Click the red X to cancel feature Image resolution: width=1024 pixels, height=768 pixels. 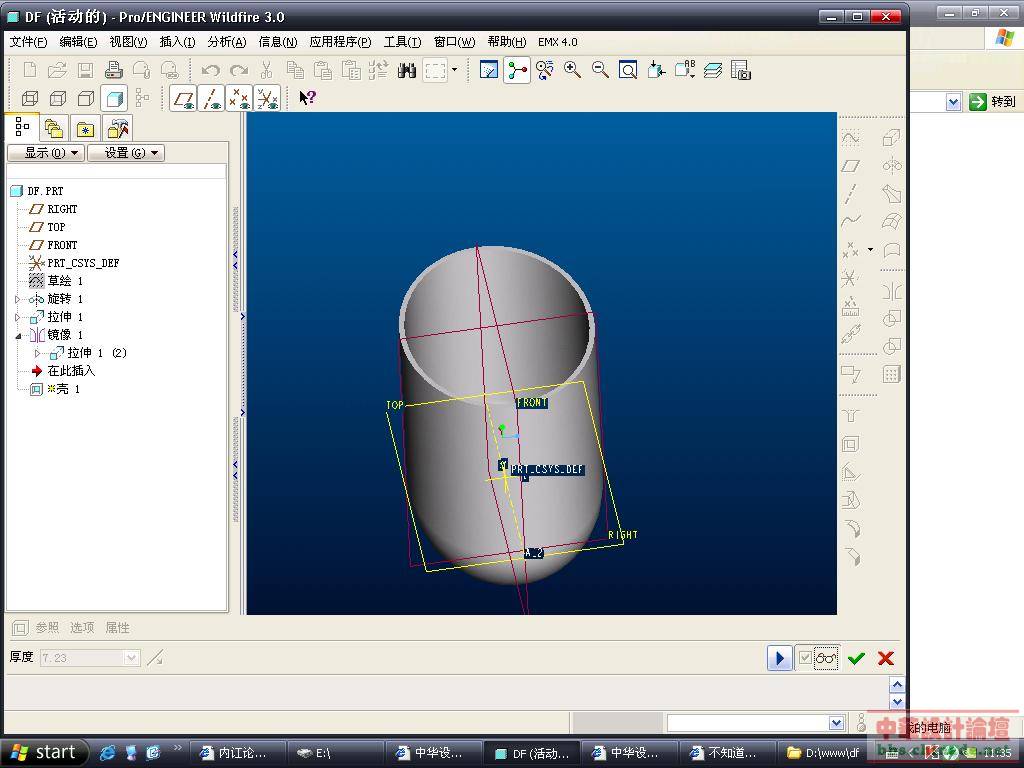coord(885,658)
